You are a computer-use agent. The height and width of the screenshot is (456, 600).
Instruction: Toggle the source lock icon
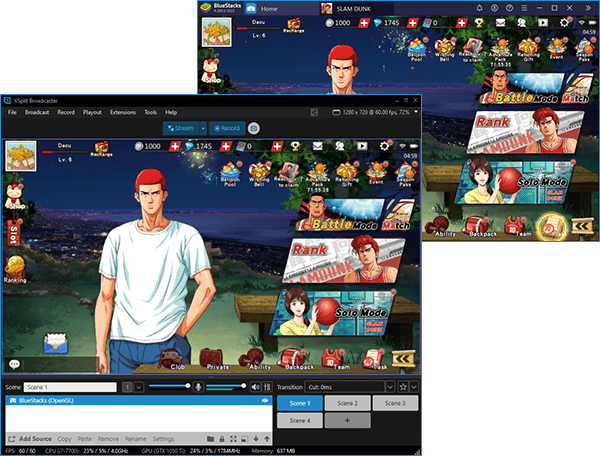tap(222, 439)
